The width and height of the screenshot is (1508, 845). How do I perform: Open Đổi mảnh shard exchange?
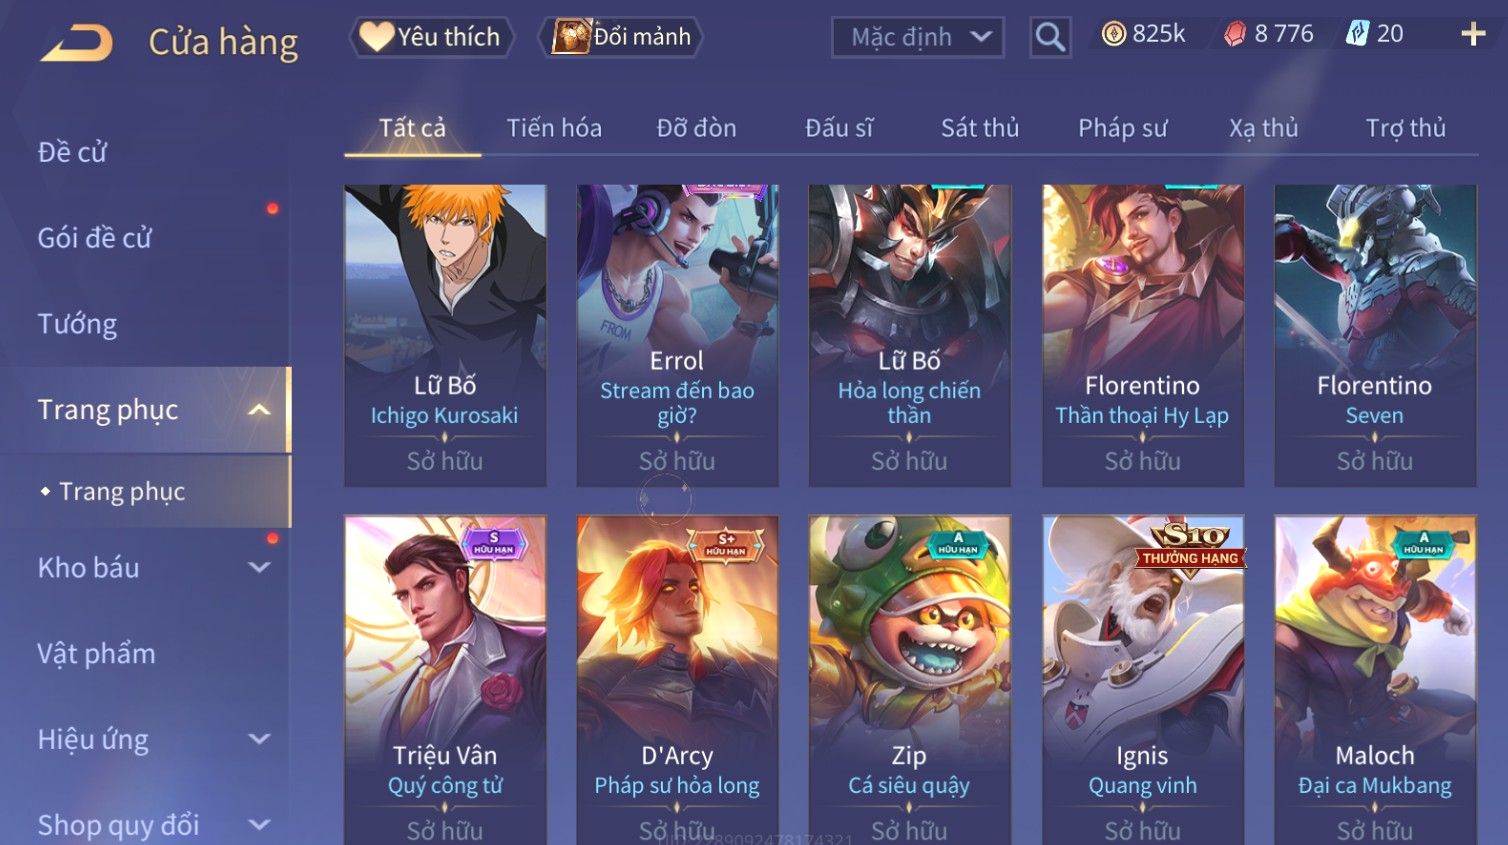pyautogui.click(x=621, y=37)
